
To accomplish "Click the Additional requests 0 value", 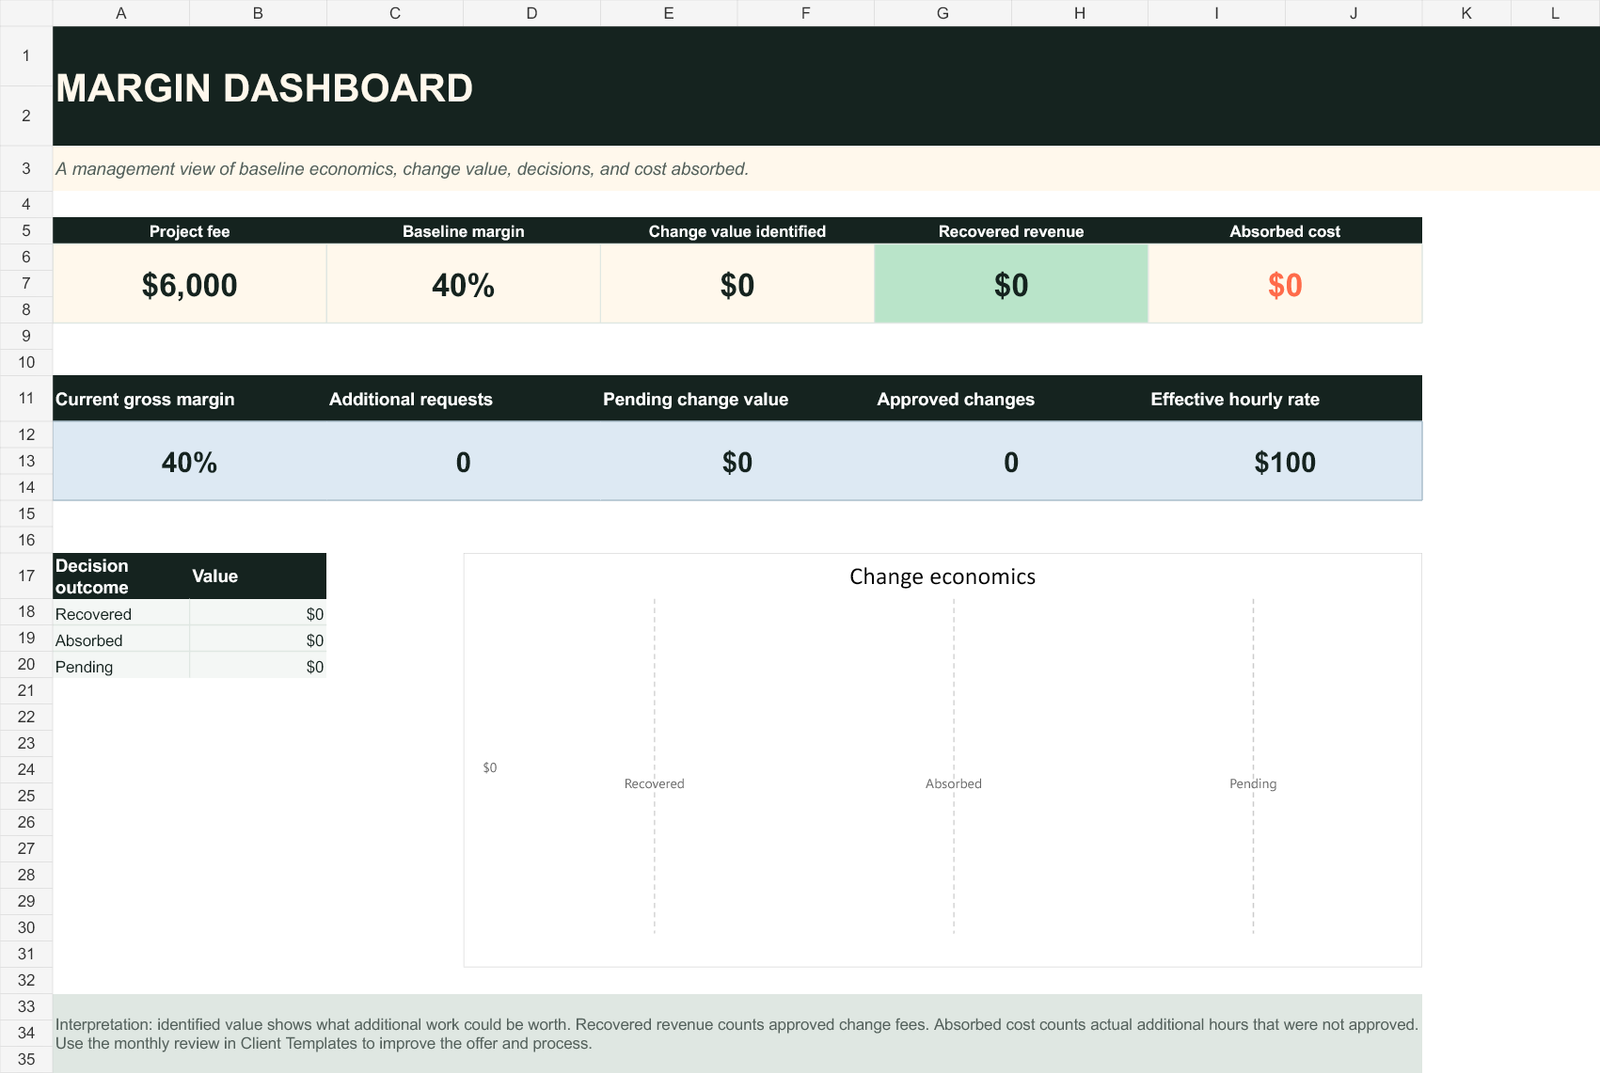I will (463, 462).
